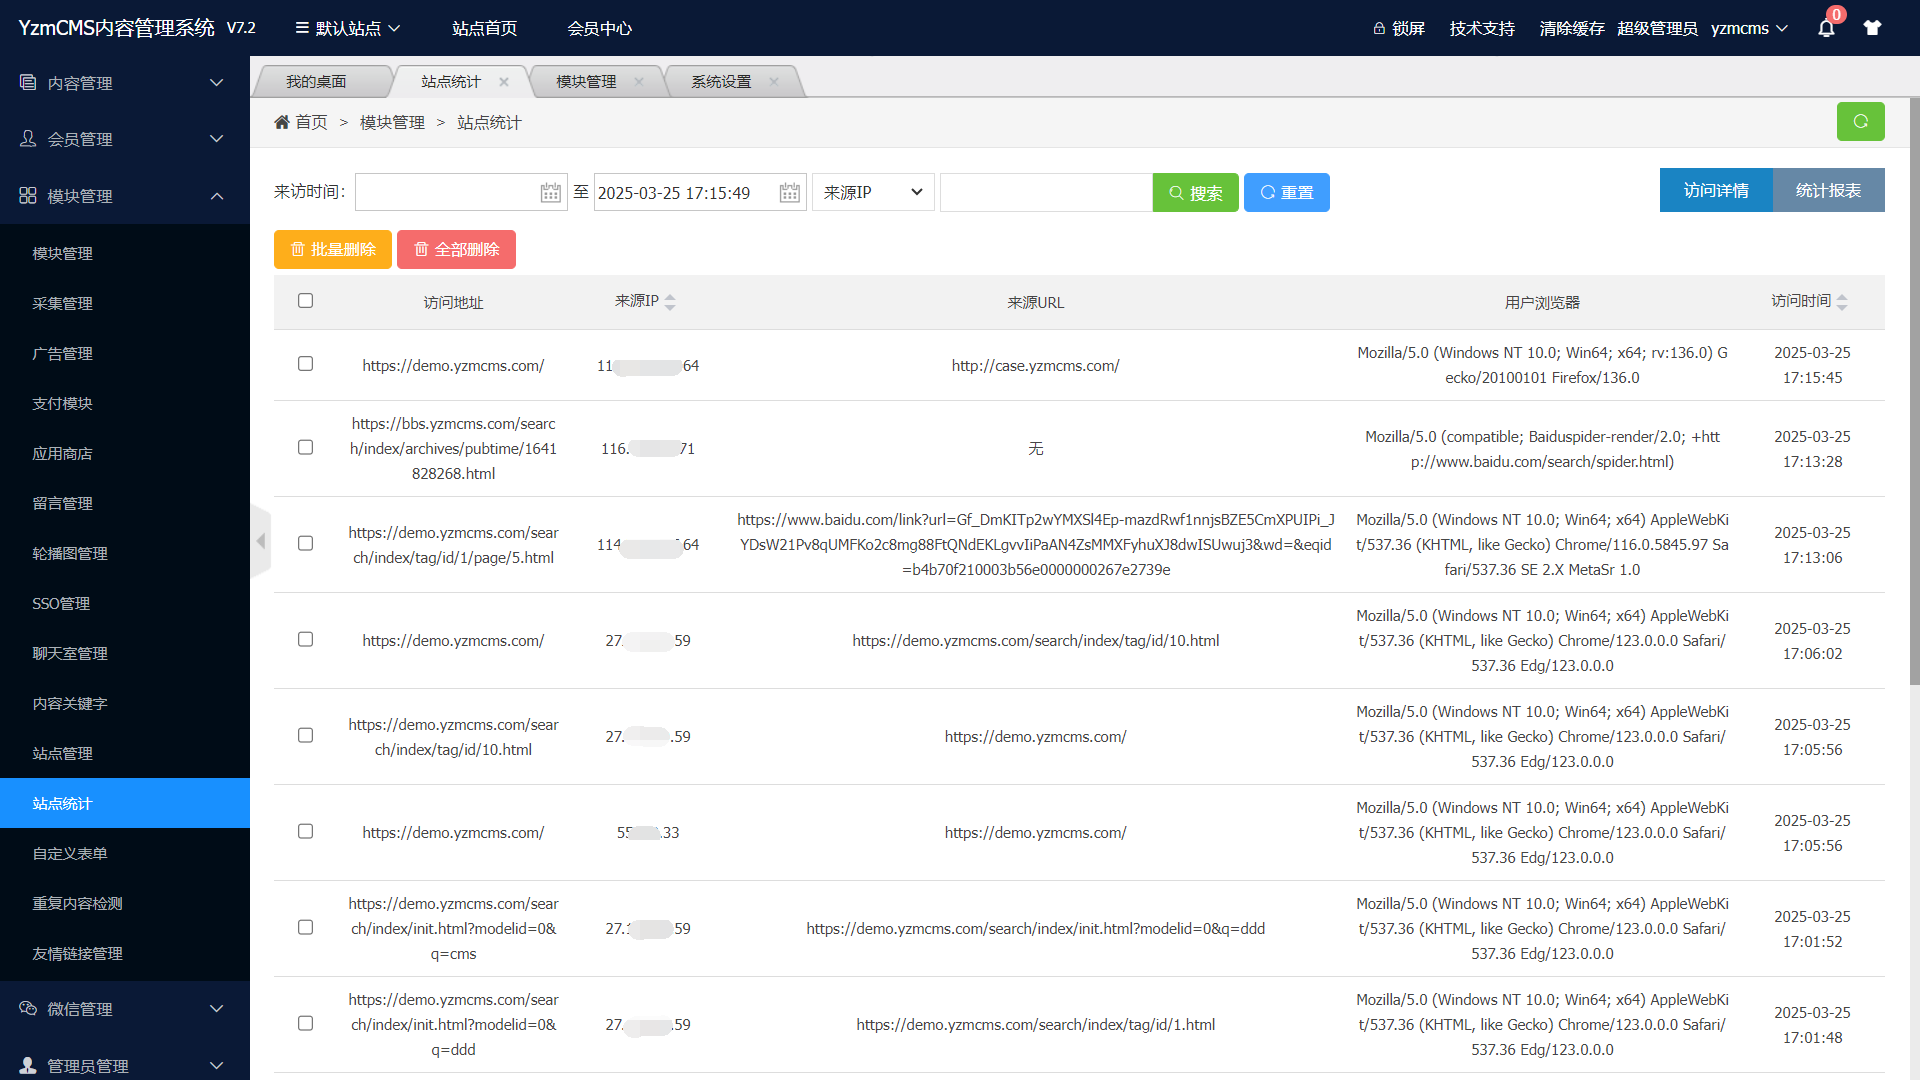The width and height of the screenshot is (1920, 1080).
Task: Sort by 来源IP column arrows
Action: [x=670, y=302]
